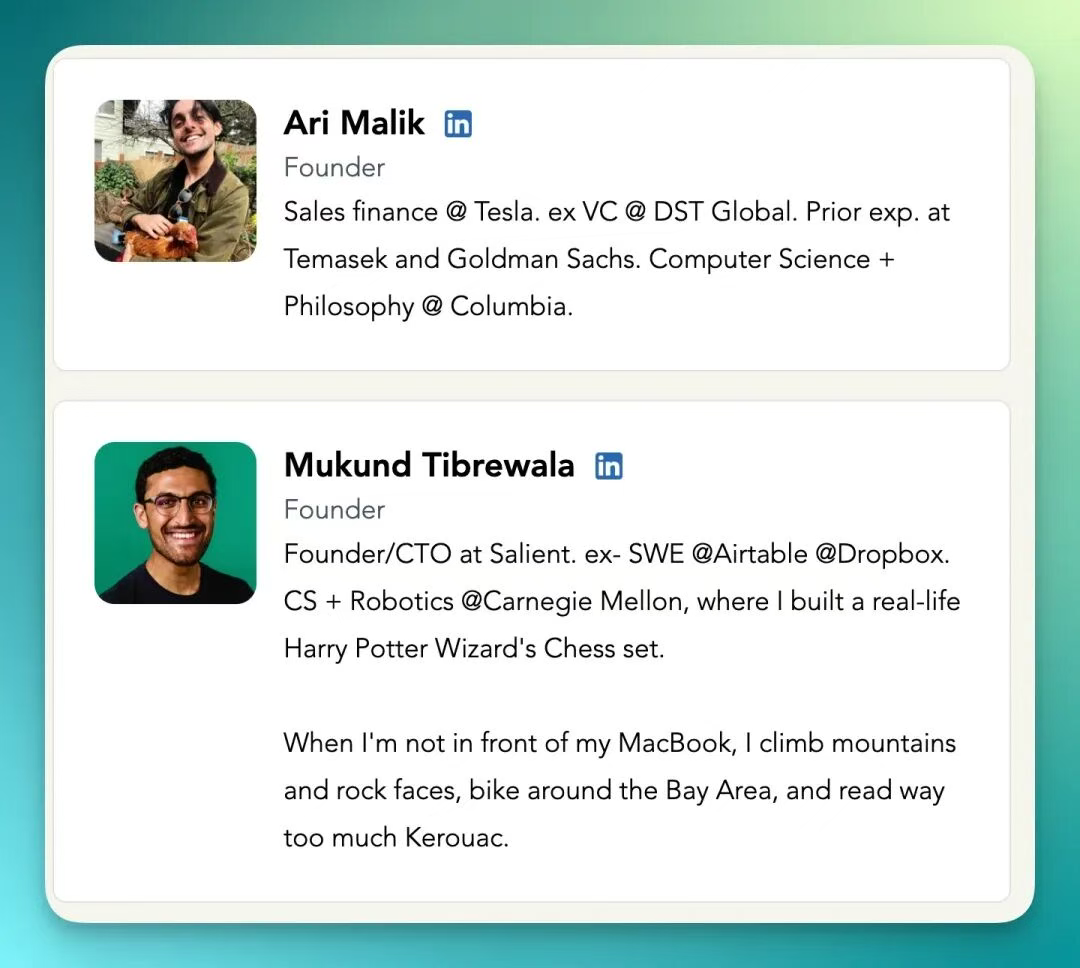This screenshot has width=1080, height=968.
Task: Select the Ari Malik name heading
Action: (x=354, y=123)
